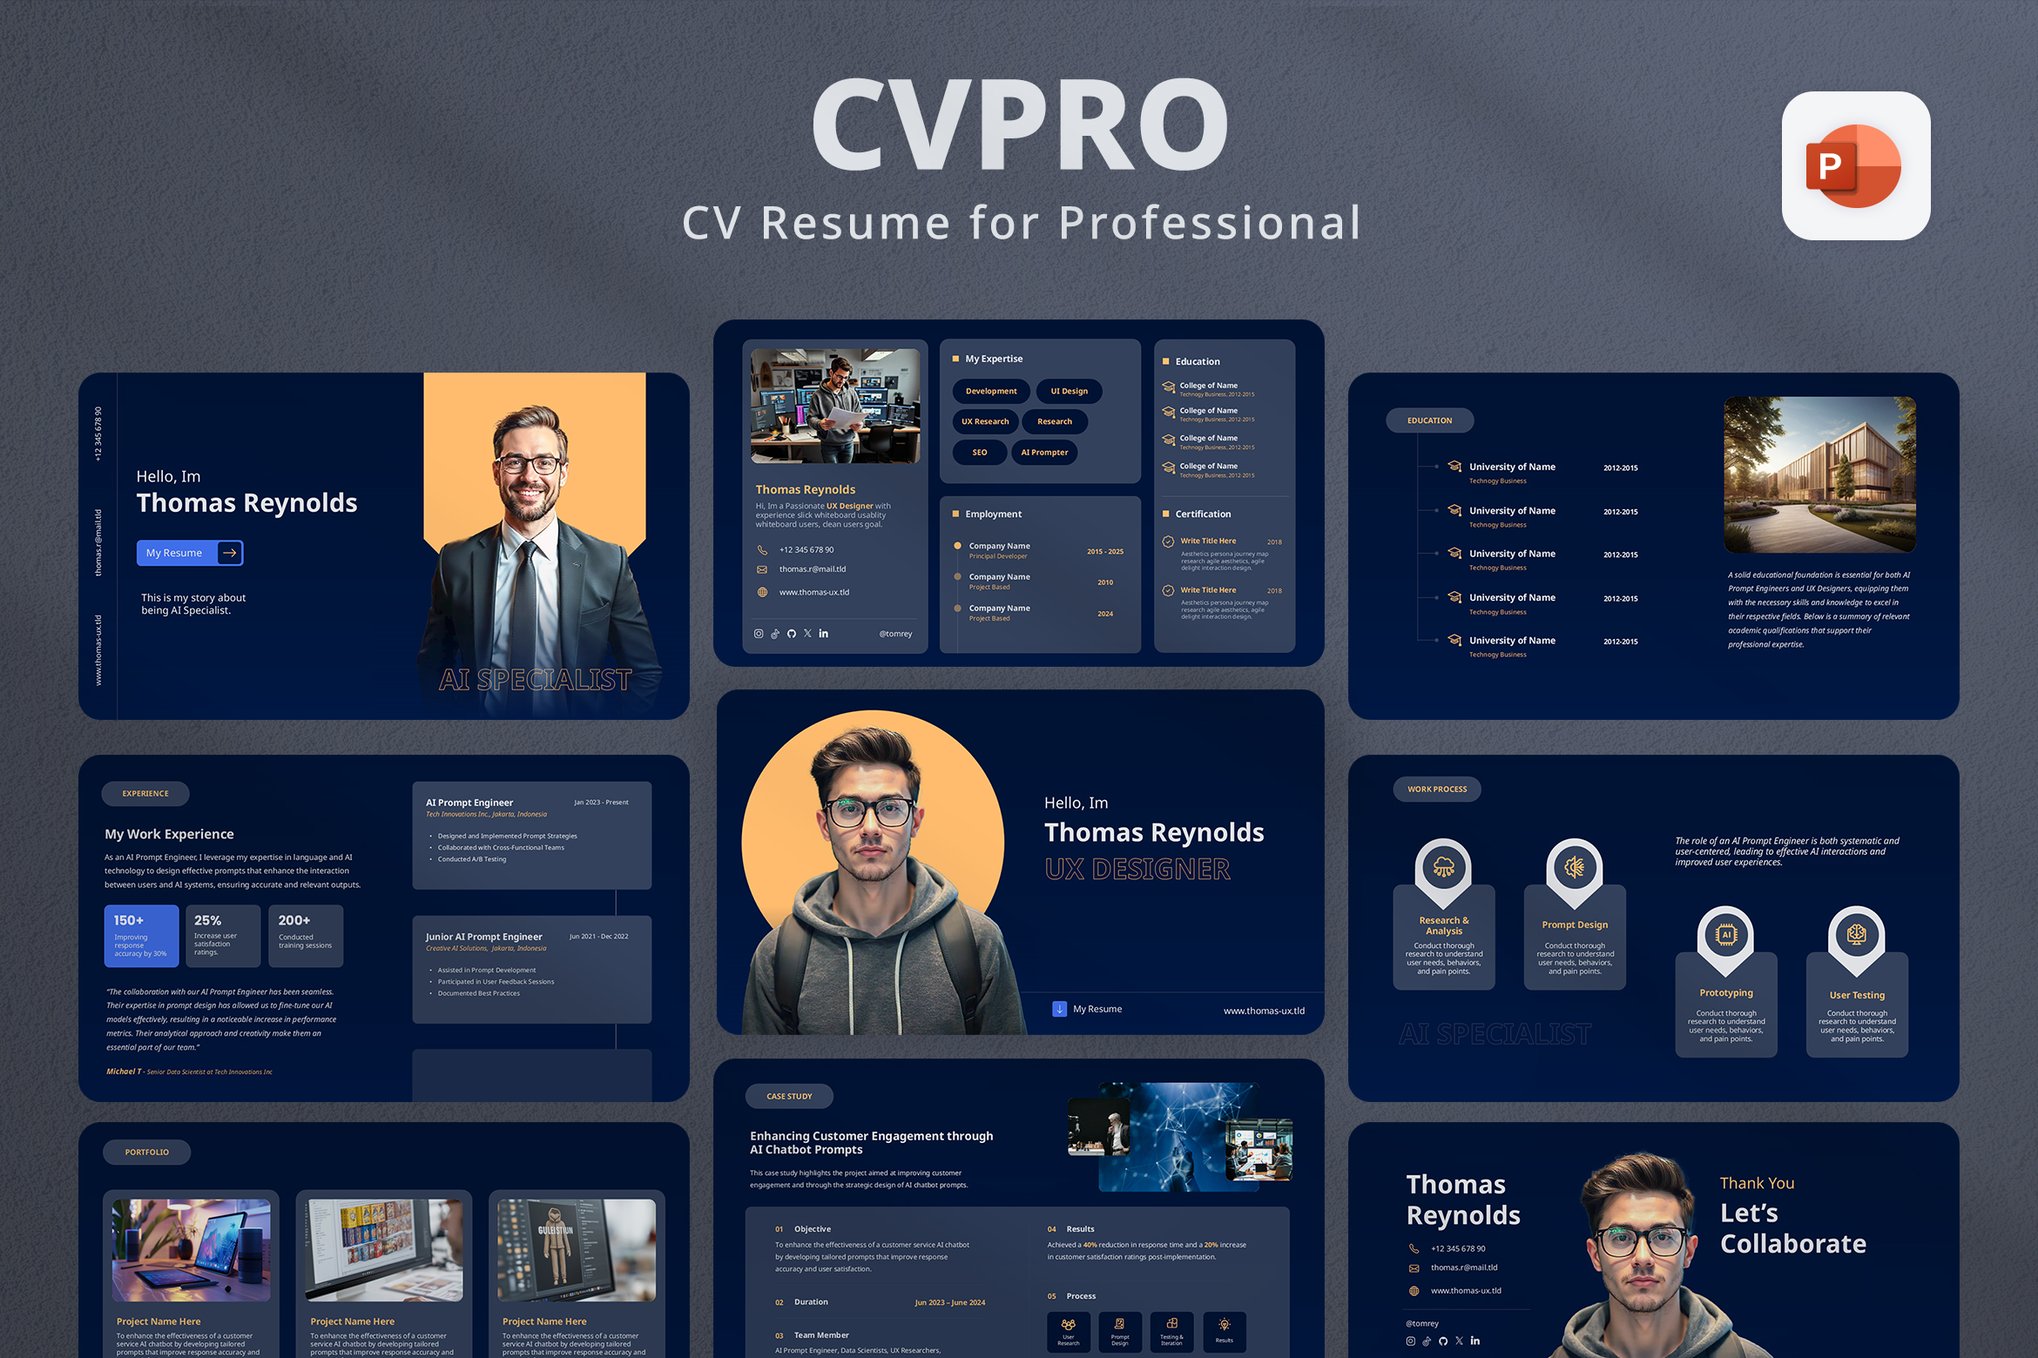
Task: Click globe icon in the Thank You slide
Action: [x=1414, y=1291]
